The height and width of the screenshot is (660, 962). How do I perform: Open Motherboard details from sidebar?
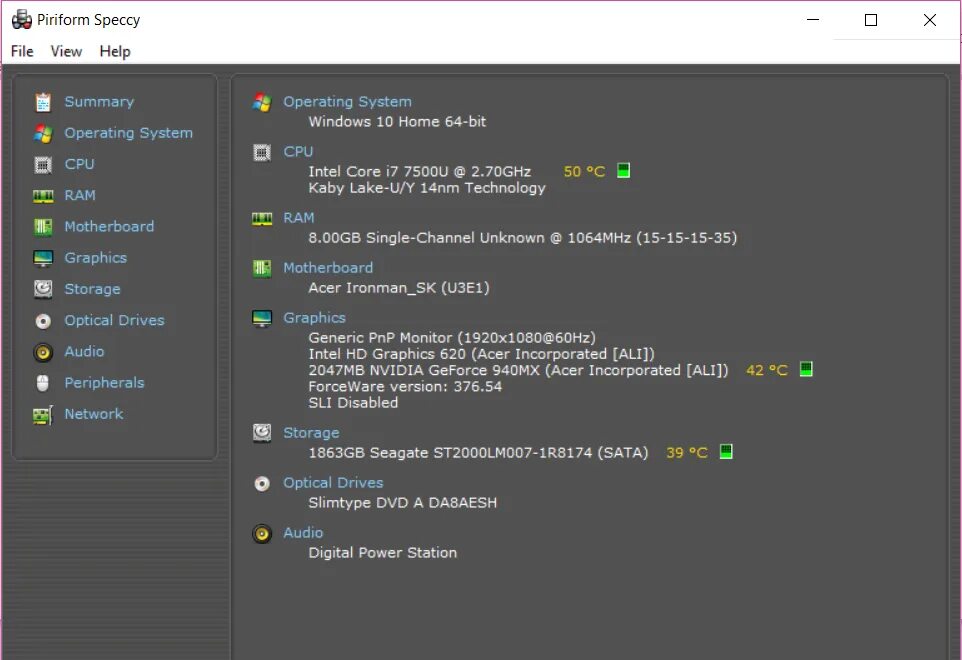point(109,227)
